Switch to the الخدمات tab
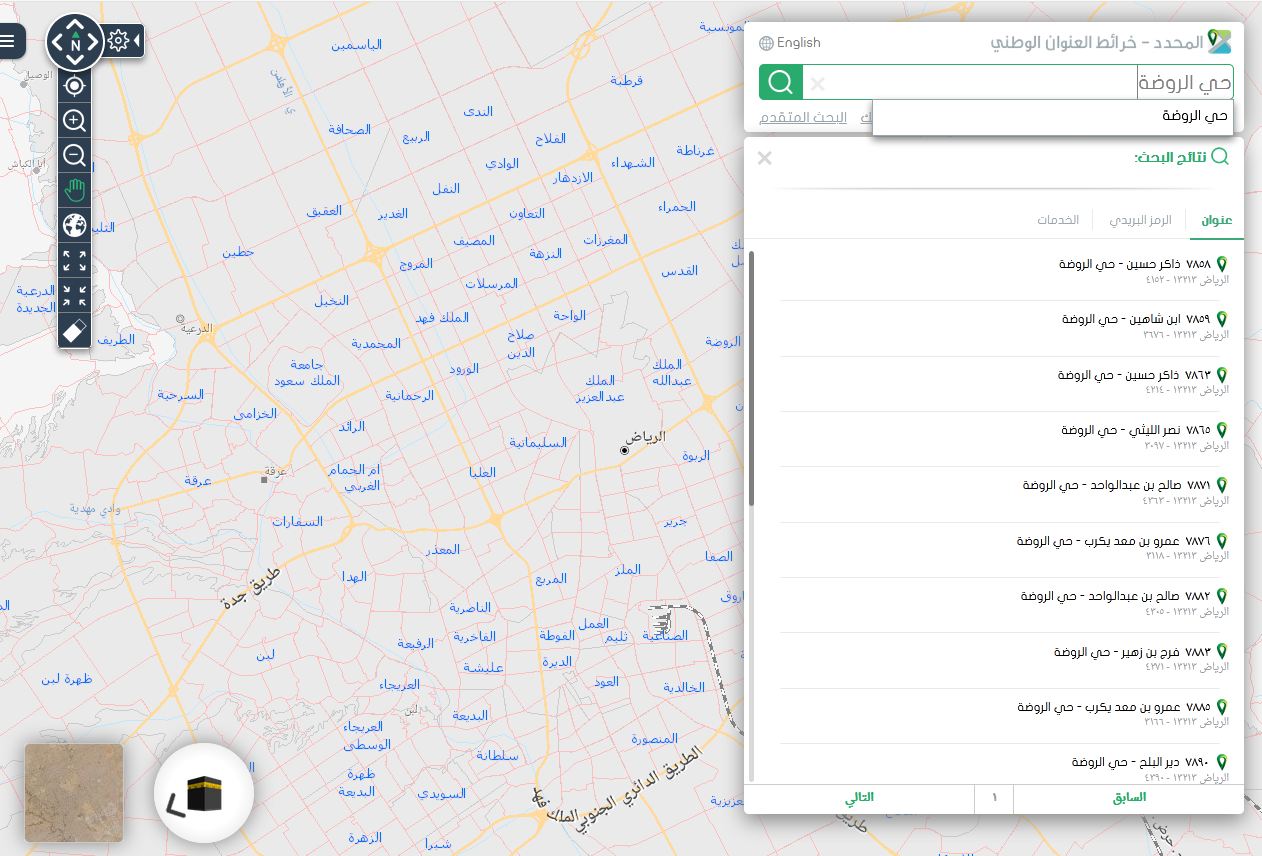 pos(1059,220)
